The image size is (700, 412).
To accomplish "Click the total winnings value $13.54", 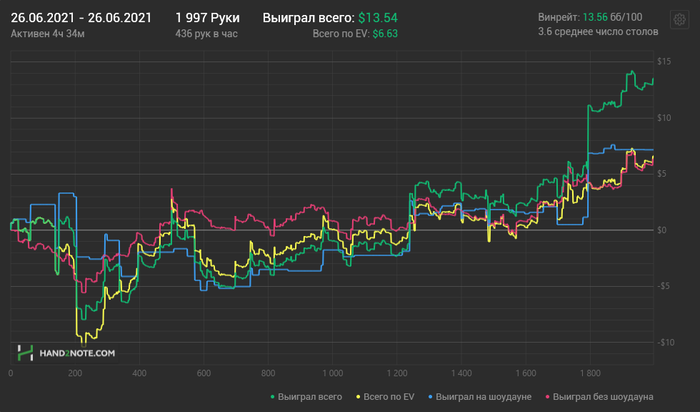I will click(378, 18).
